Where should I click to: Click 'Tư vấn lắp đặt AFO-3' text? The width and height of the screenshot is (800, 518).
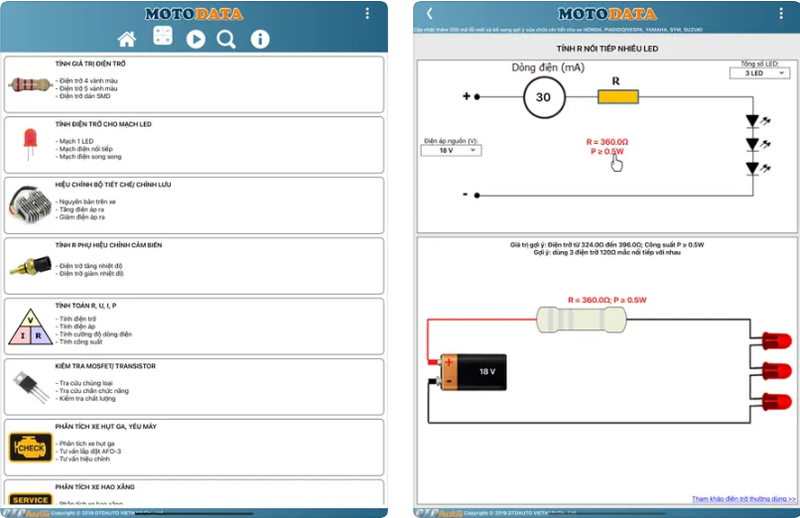(90, 451)
